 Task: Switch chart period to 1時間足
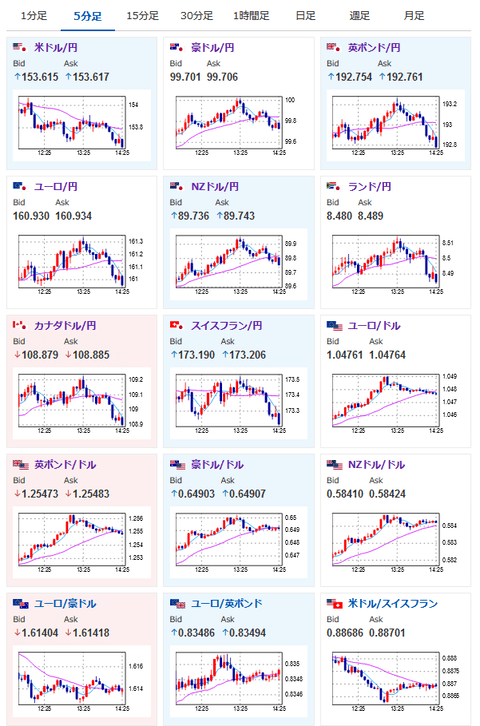tap(251, 16)
